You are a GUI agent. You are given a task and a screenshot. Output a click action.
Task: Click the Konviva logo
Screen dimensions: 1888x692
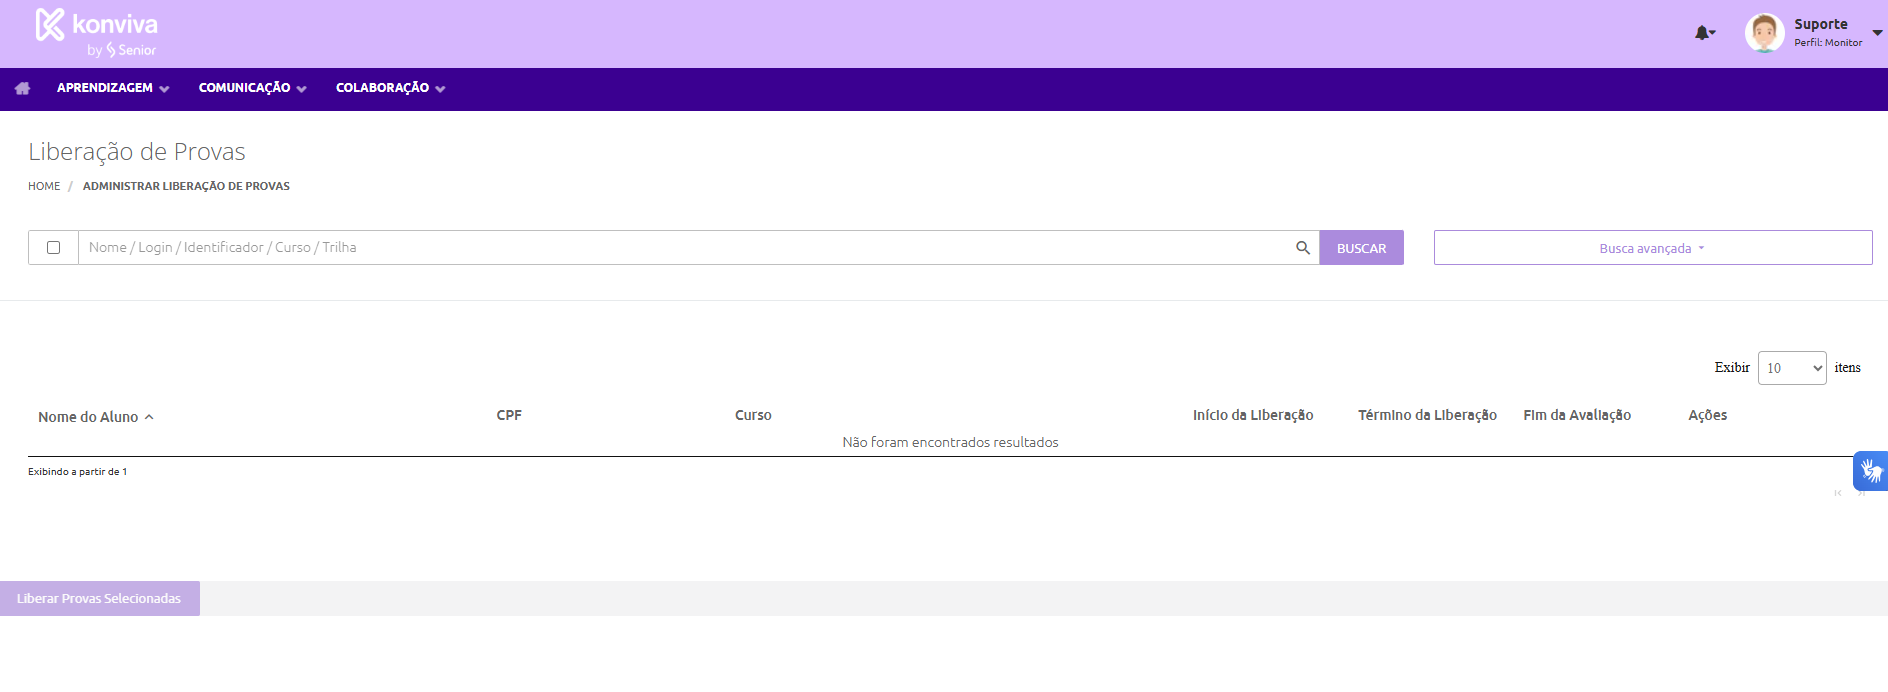tap(96, 32)
